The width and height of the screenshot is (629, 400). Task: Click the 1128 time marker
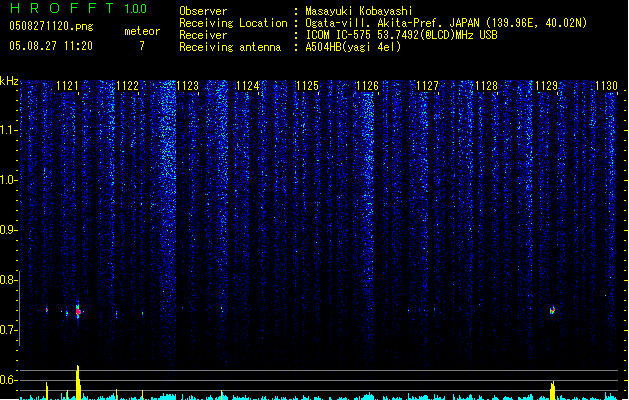pos(487,86)
